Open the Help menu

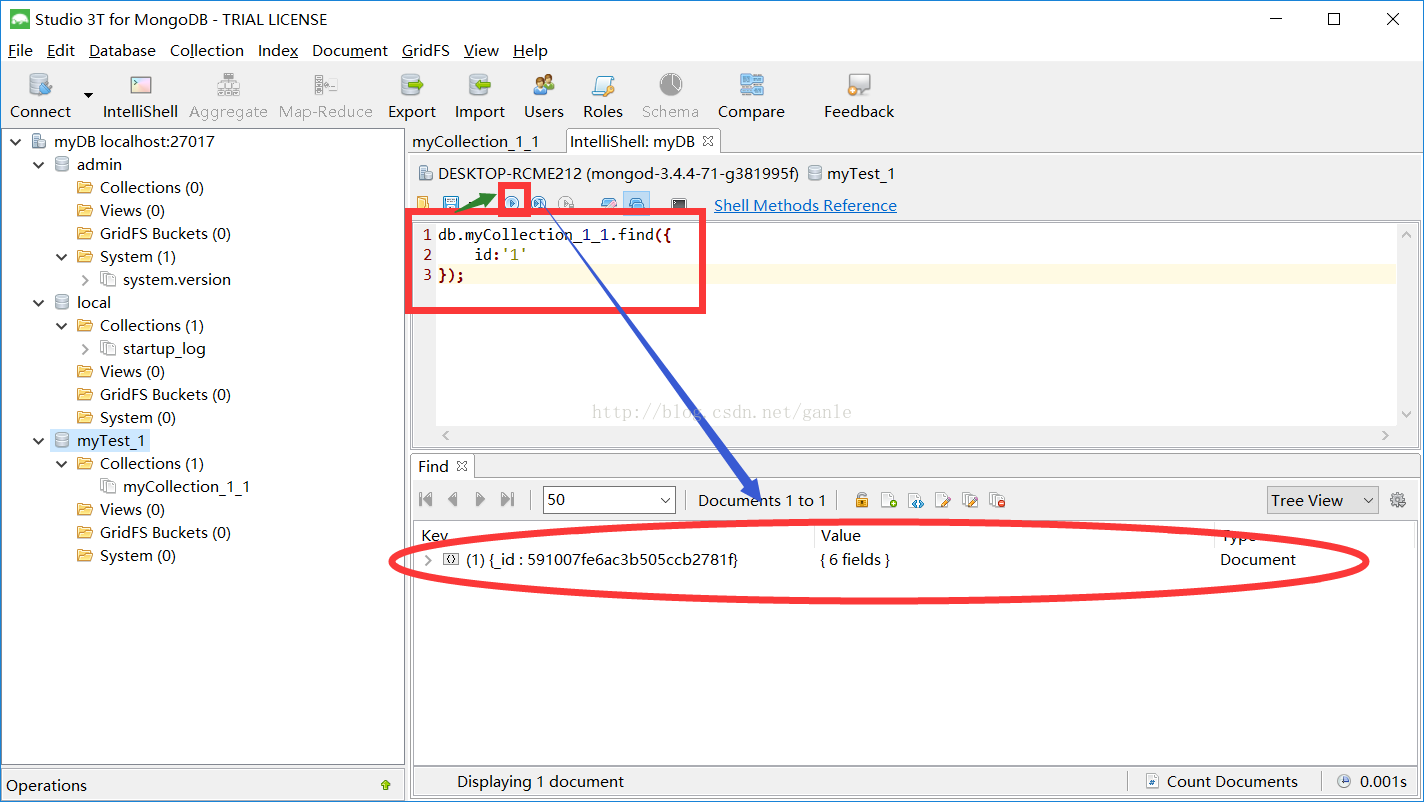point(530,50)
